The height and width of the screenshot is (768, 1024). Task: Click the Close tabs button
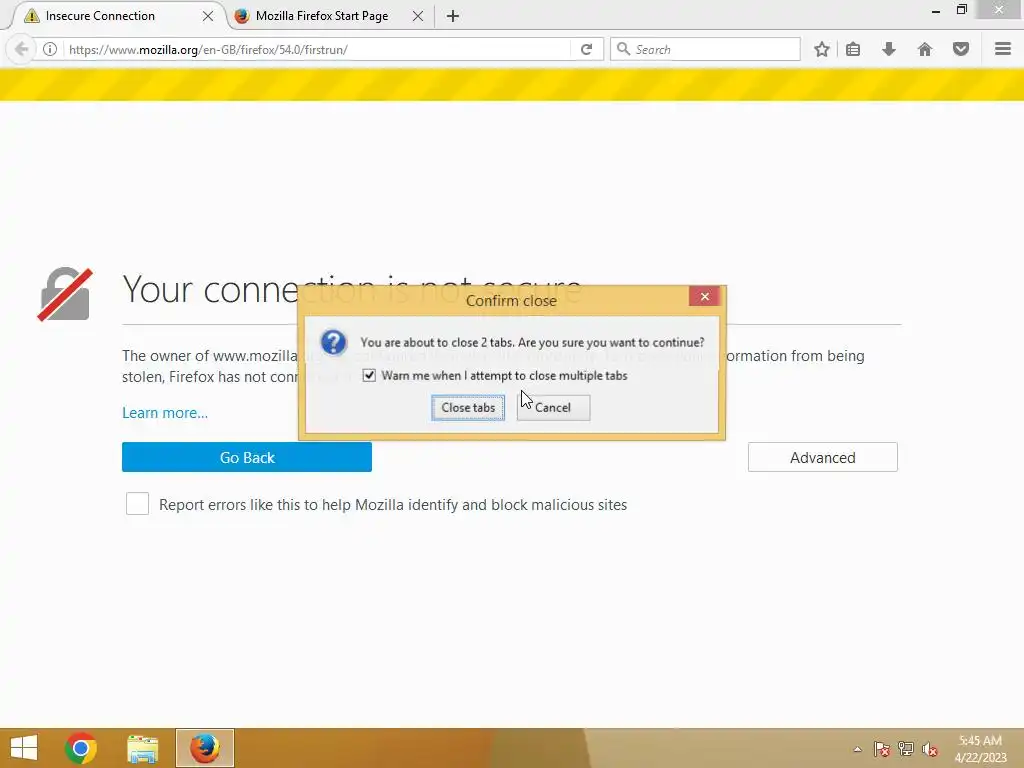pos(468,408)
